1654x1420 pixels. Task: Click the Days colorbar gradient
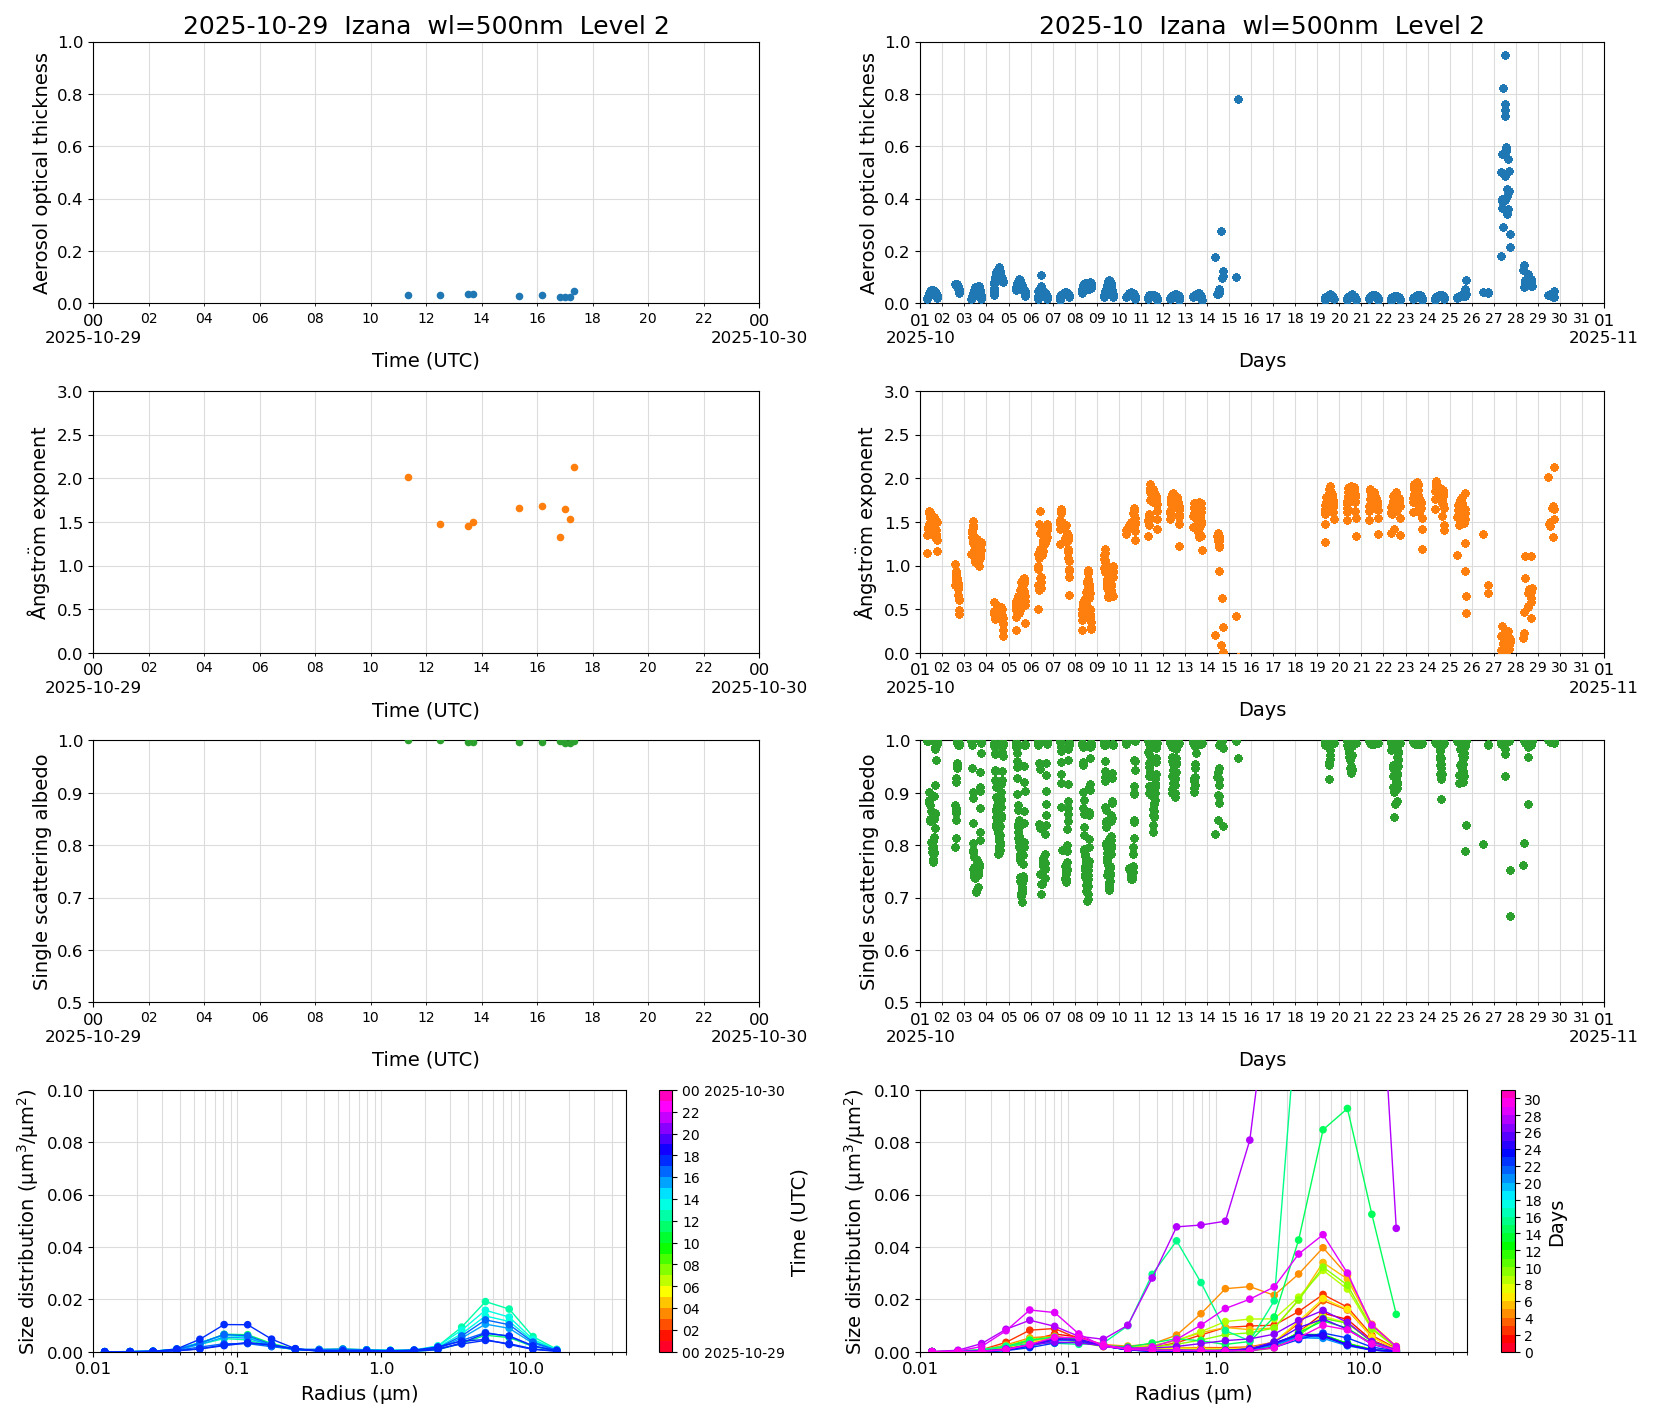(x=1508, y=1220)
